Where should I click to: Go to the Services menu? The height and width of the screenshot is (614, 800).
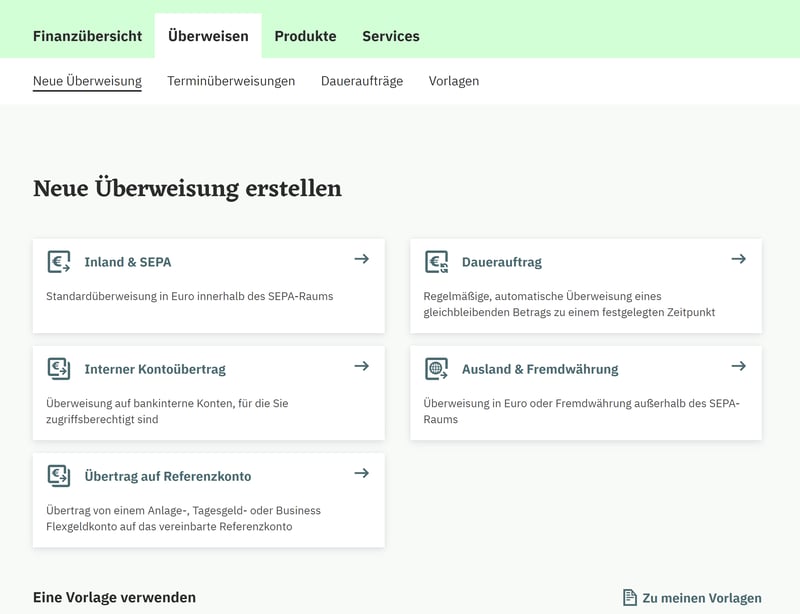click(x=390, y=36)
